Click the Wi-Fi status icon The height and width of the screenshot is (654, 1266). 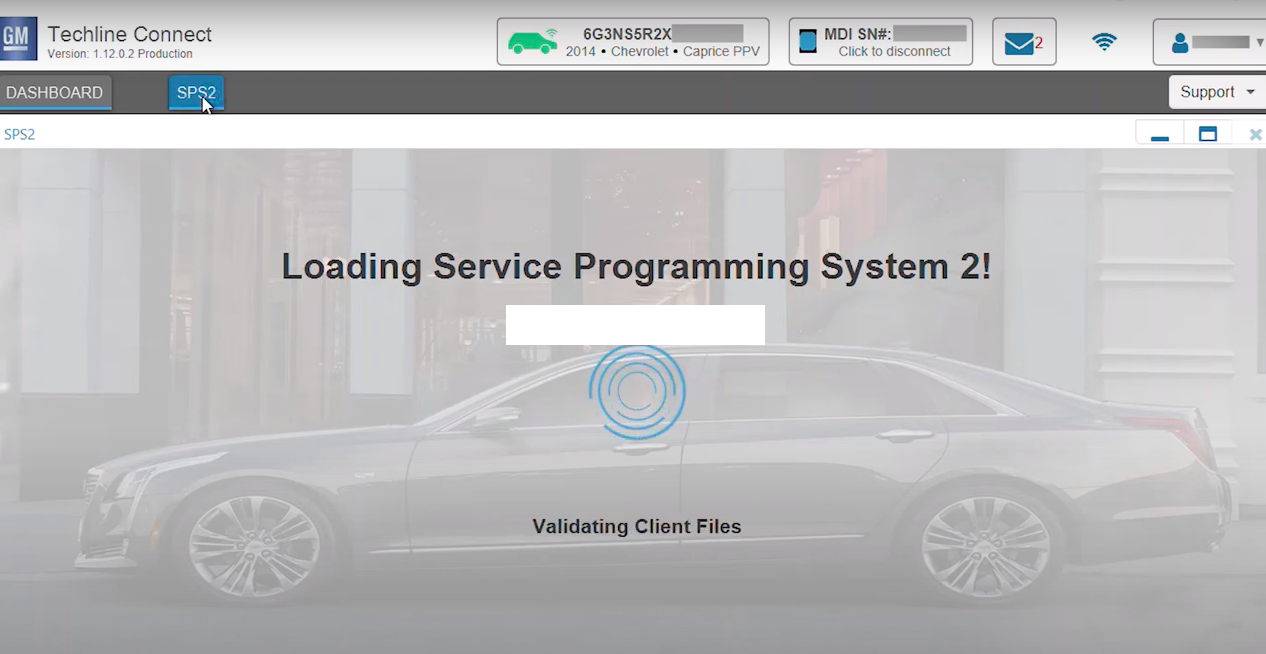click(x=1103, y=41)
